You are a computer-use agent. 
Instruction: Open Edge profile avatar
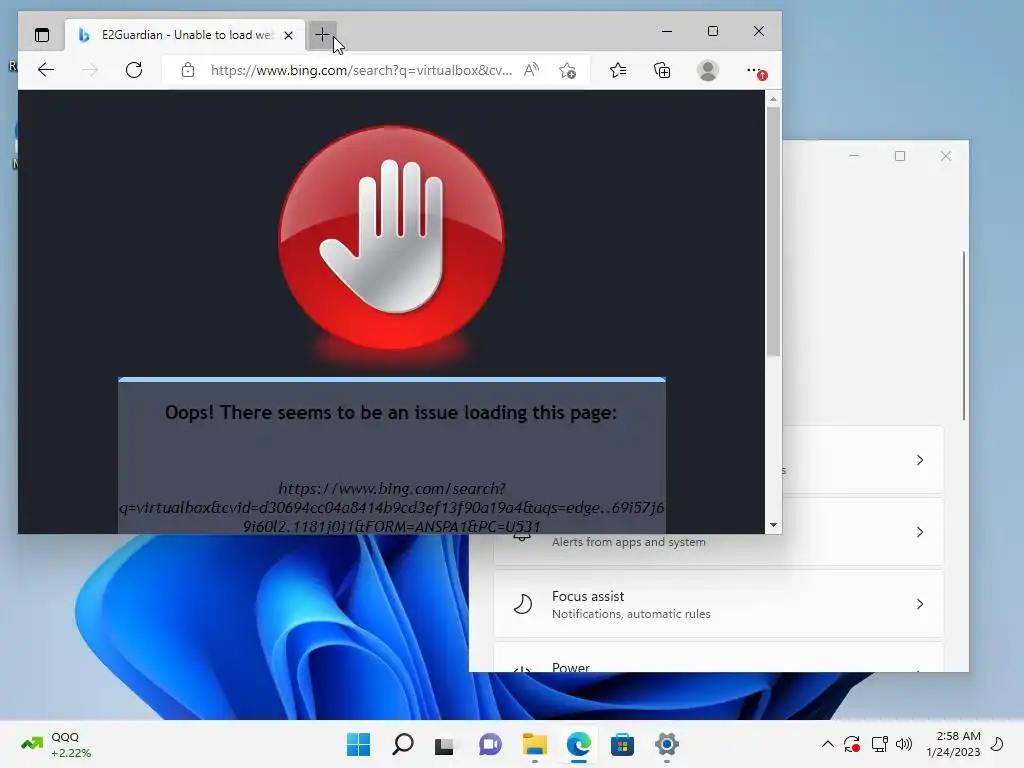[708, 70]
